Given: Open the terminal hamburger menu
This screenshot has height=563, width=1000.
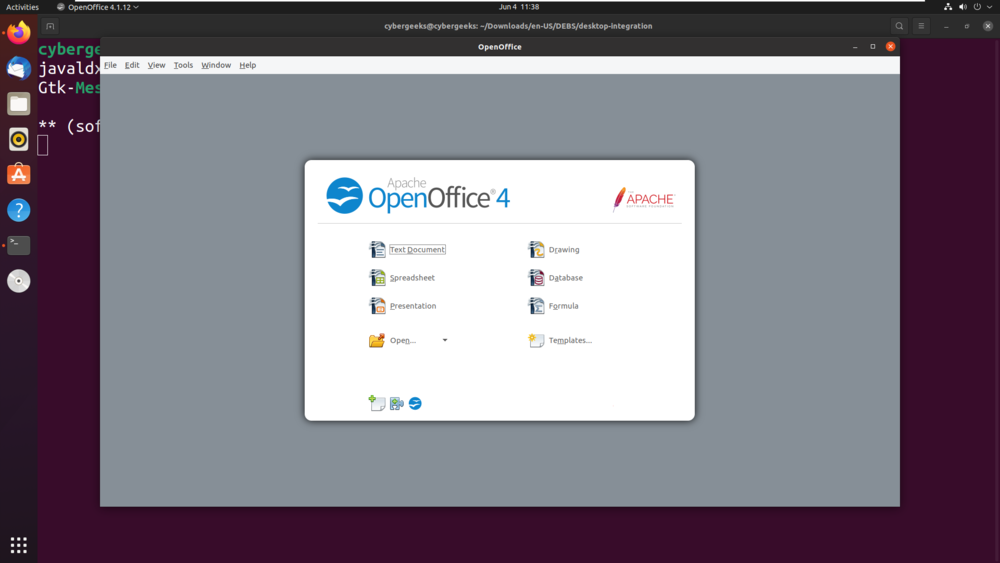Looking at the screenshot, I should tap(921, 26).
